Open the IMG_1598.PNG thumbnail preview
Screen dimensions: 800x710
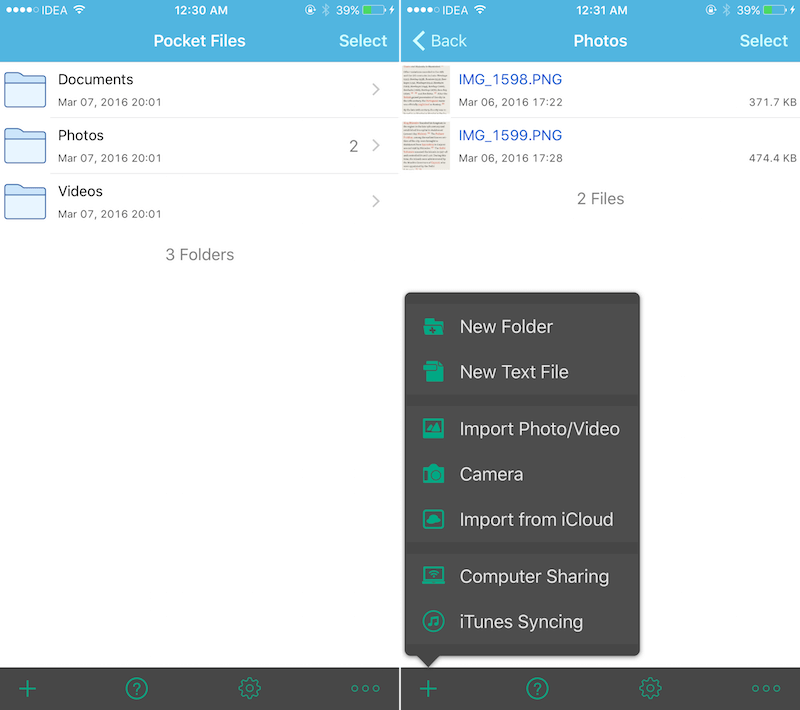[x=426, y=90]
